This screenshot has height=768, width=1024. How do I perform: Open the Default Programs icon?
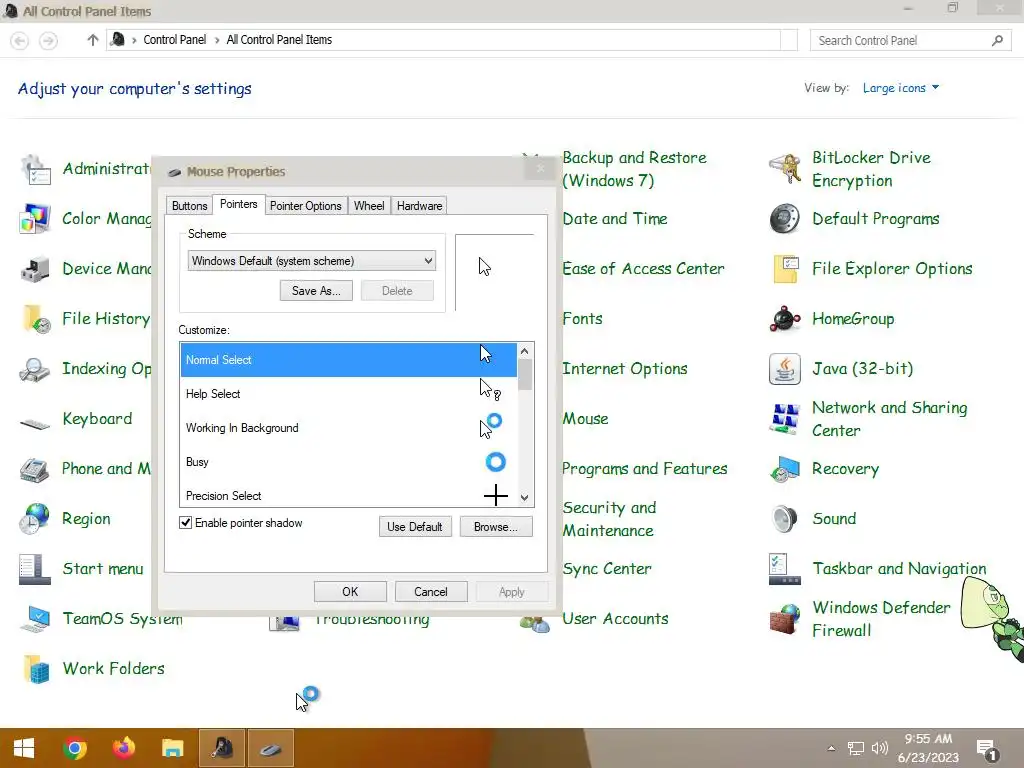pyautogui.click(x=784, y=219)
